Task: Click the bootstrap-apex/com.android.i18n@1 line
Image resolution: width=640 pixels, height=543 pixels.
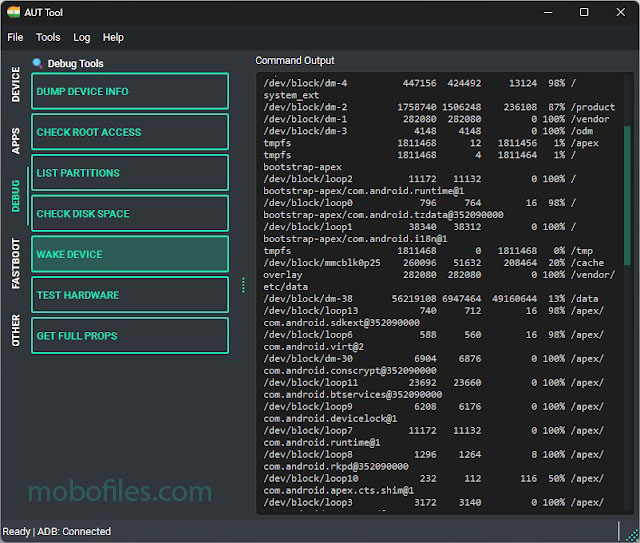Action: (355, 238)
